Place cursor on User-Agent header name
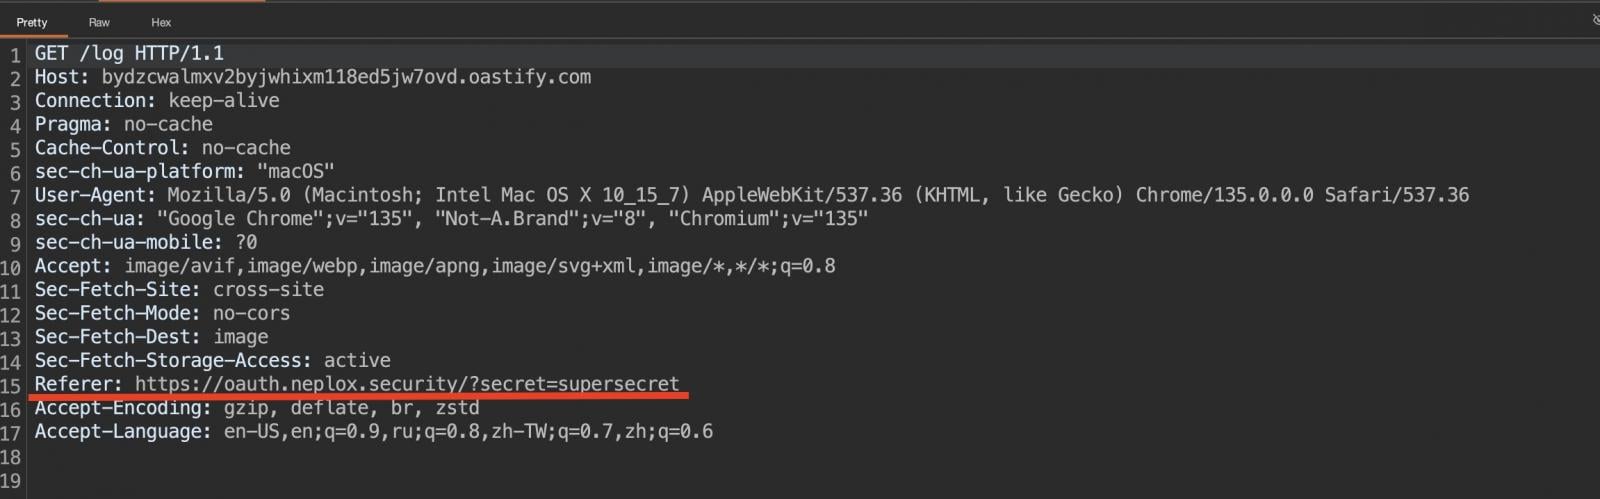 tap(94, 195)
